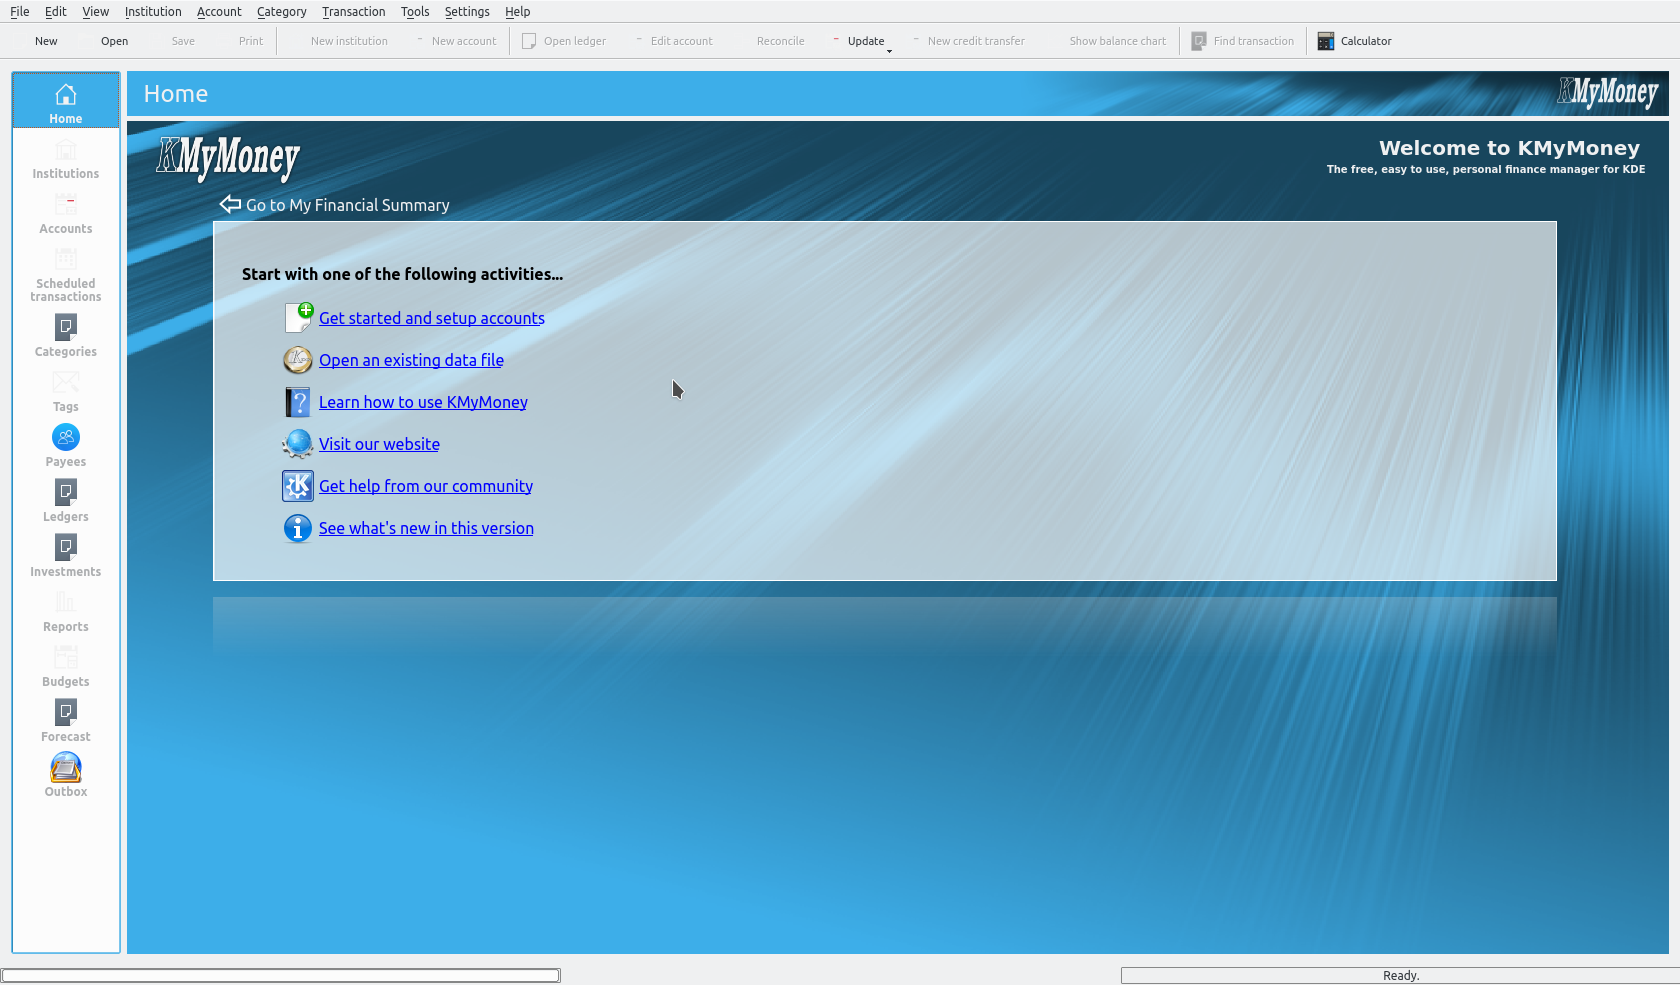Open the Tools menu
Viewport: 1680px width, 985px height.
[415, 12]
